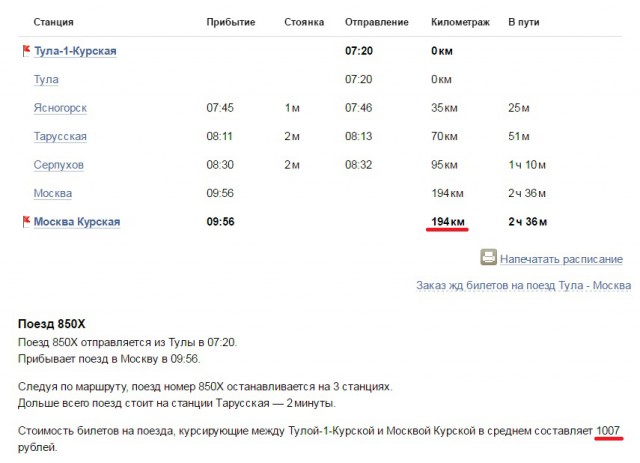Select departure time 08:13 for Тарусская
Image resolution: width=640 pixels, height=463 pixels.
(x=358, y=136)
